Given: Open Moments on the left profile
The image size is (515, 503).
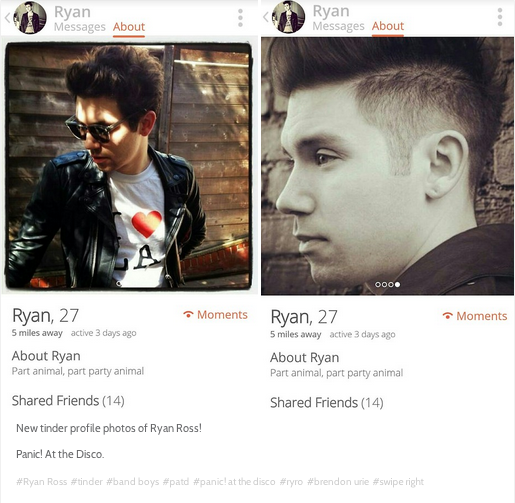Looking at the screenshot, I should 216,315.
